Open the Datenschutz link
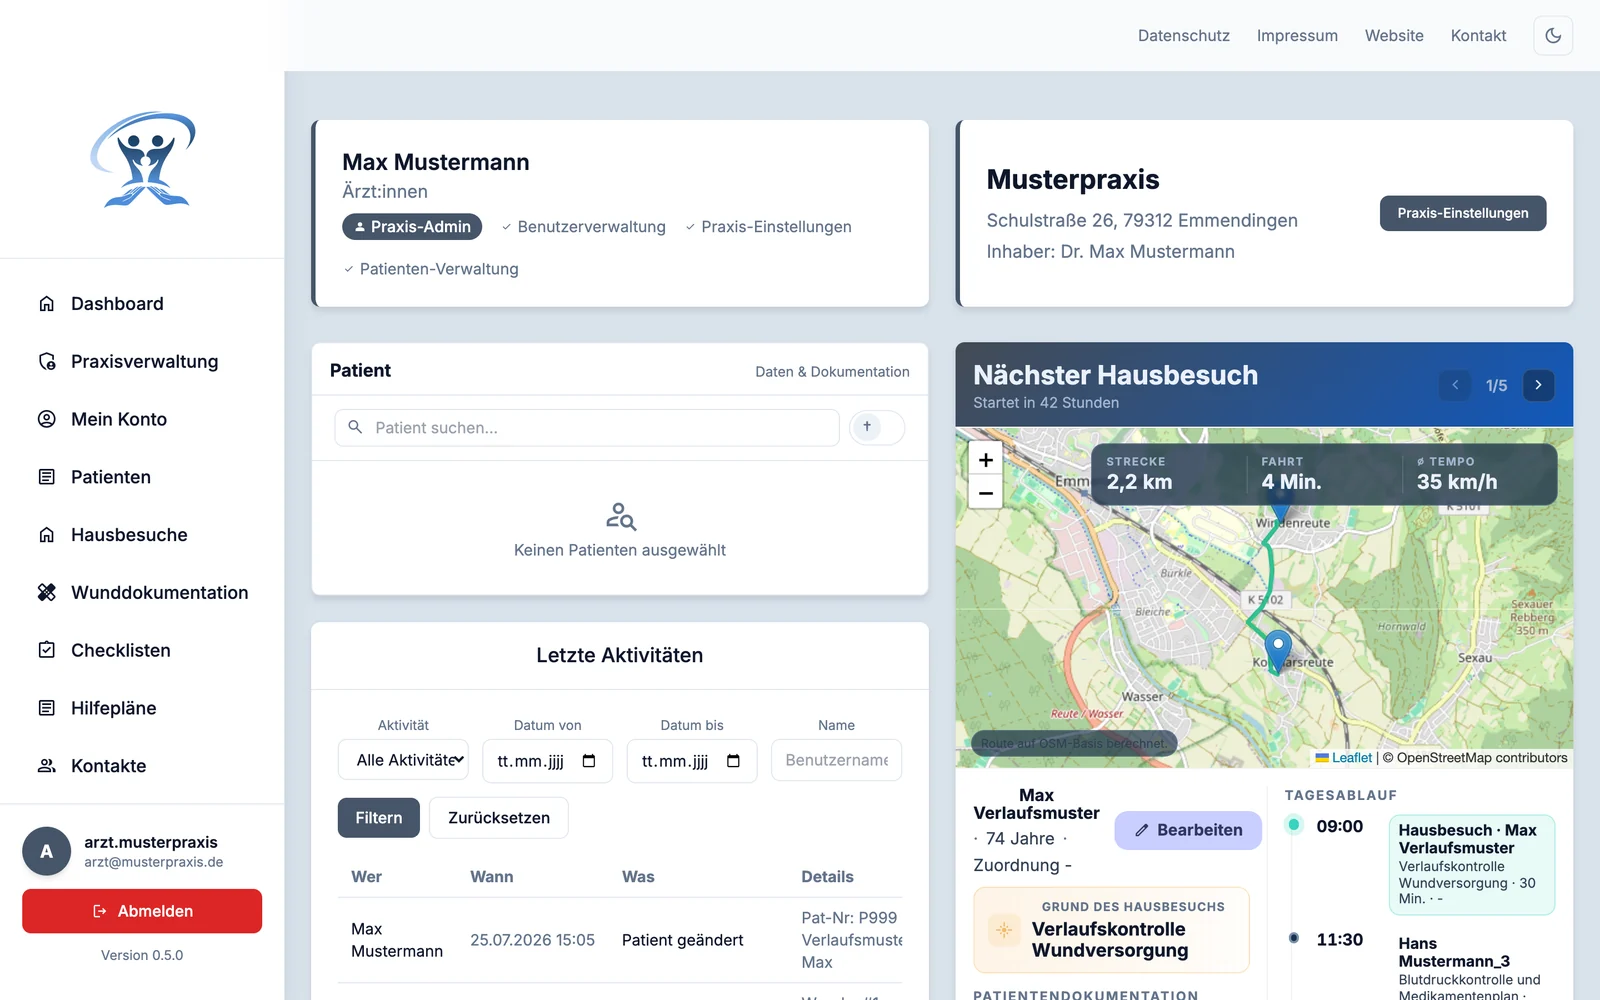The height and width of the screenshot is (1000, 1600). 1184,35
